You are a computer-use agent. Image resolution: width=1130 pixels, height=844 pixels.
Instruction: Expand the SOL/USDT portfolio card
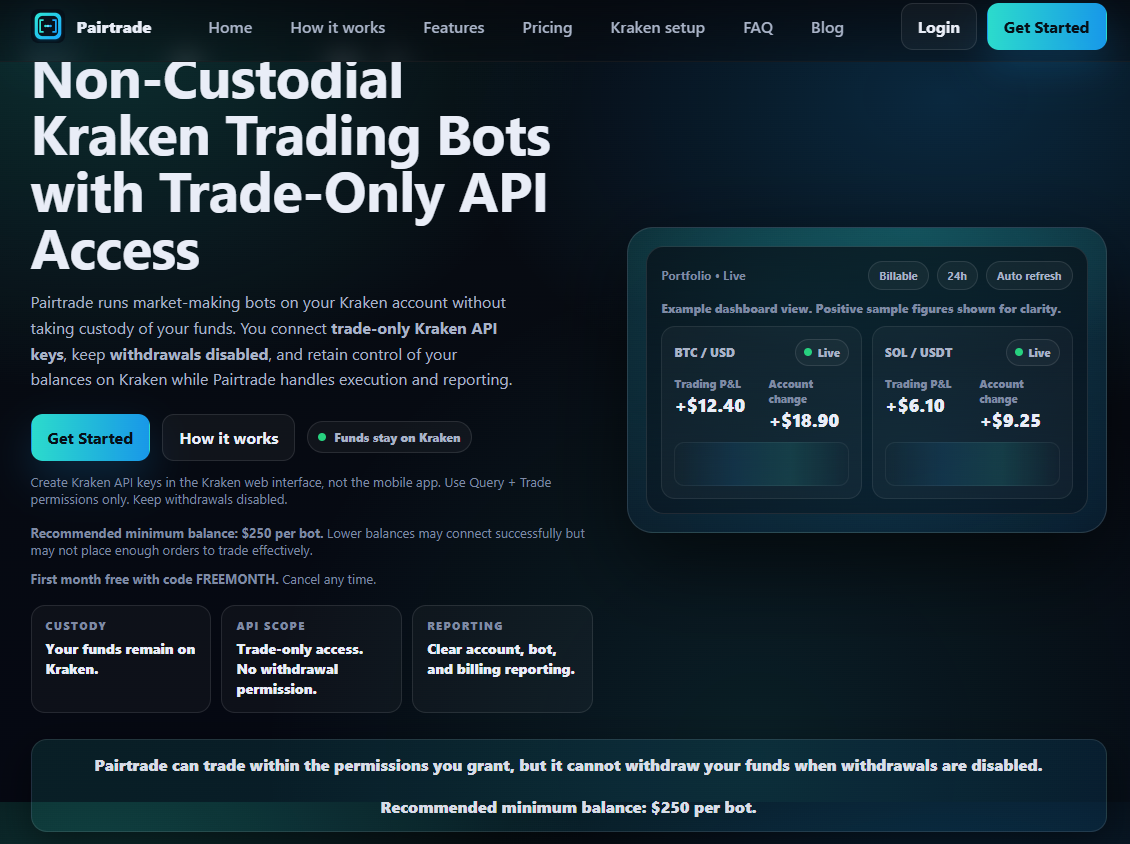971,413
